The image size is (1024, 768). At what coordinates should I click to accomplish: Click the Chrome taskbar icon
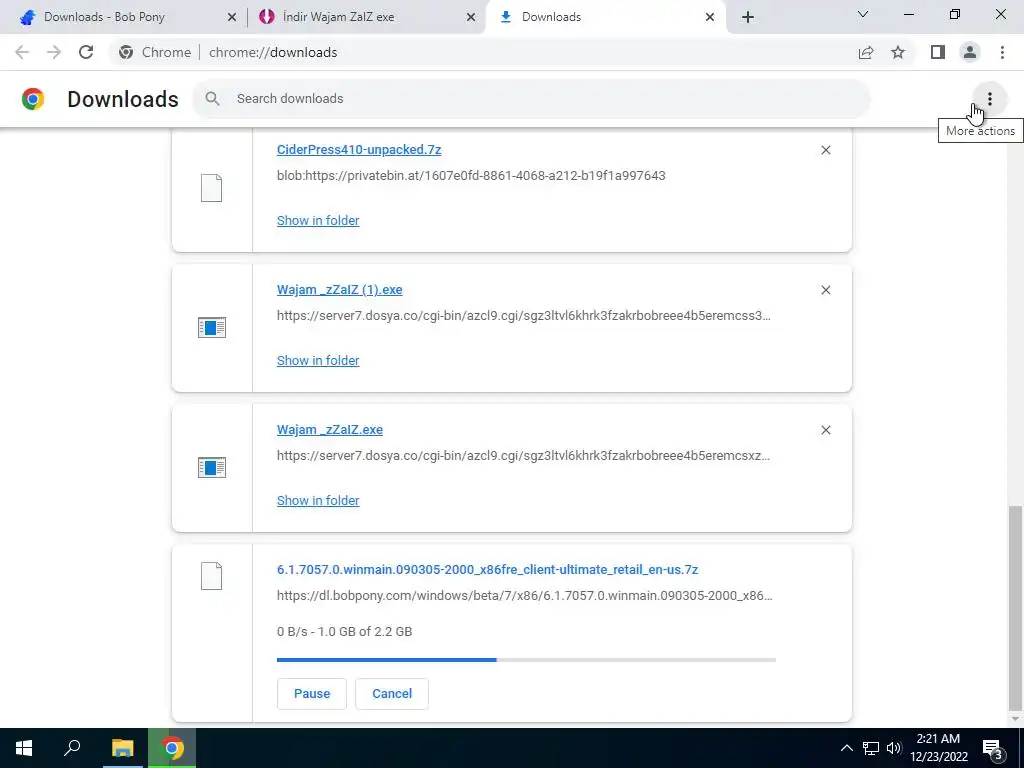tap(172, 748)
